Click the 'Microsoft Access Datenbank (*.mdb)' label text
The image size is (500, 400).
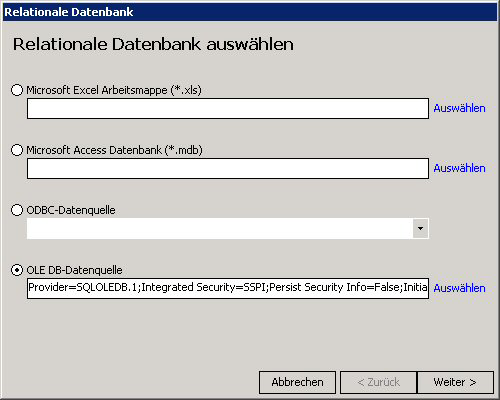point(114,150)
